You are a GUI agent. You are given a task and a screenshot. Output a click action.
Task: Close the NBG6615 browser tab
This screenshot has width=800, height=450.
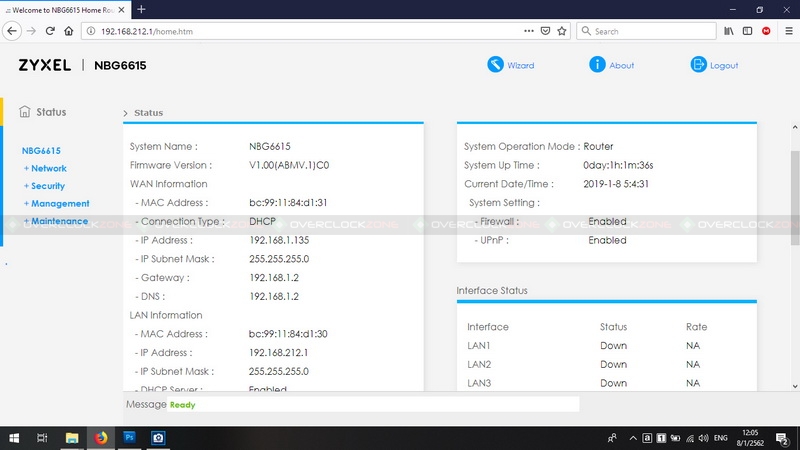121,10
